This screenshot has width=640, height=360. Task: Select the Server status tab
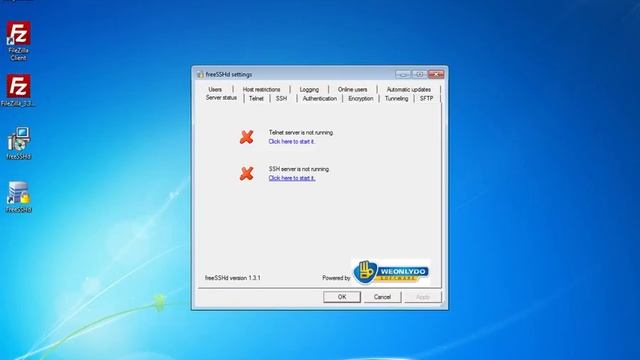pos(221,98)
